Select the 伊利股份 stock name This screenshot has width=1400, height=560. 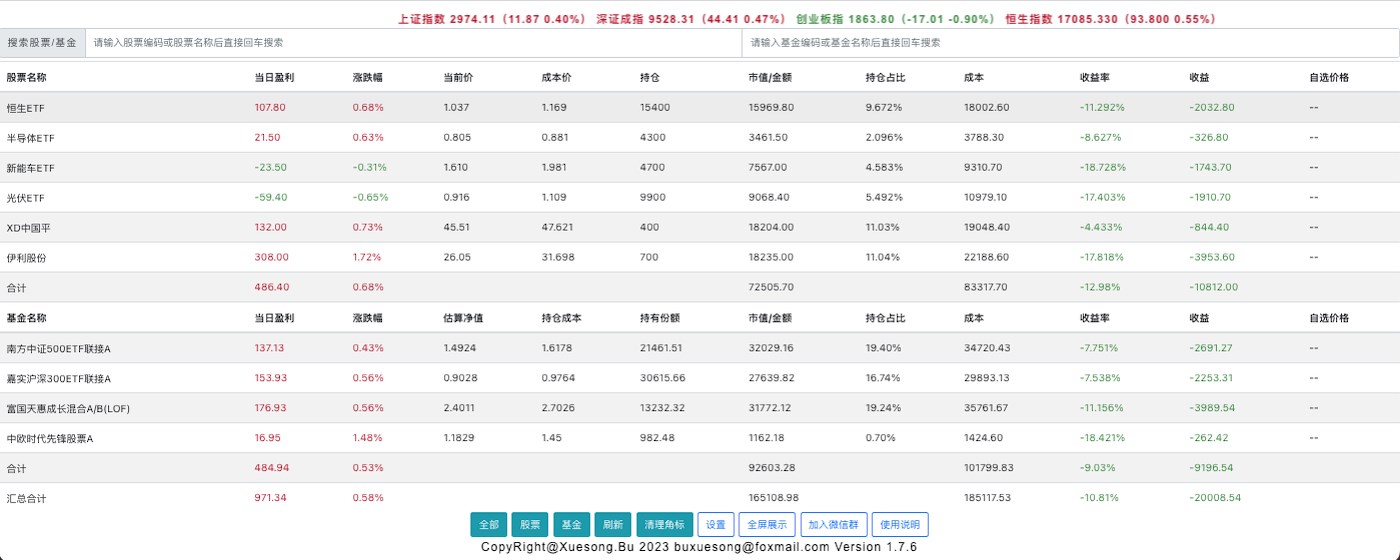26,257
